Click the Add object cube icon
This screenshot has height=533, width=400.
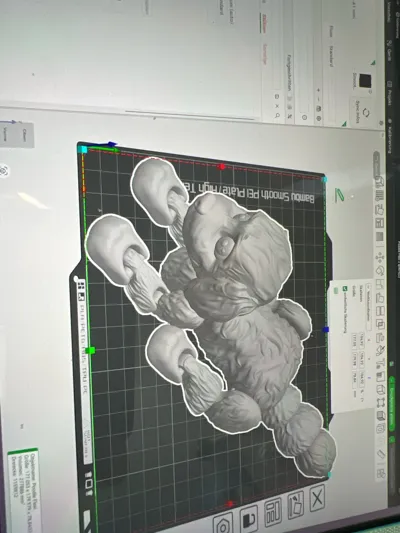point(380,181)
